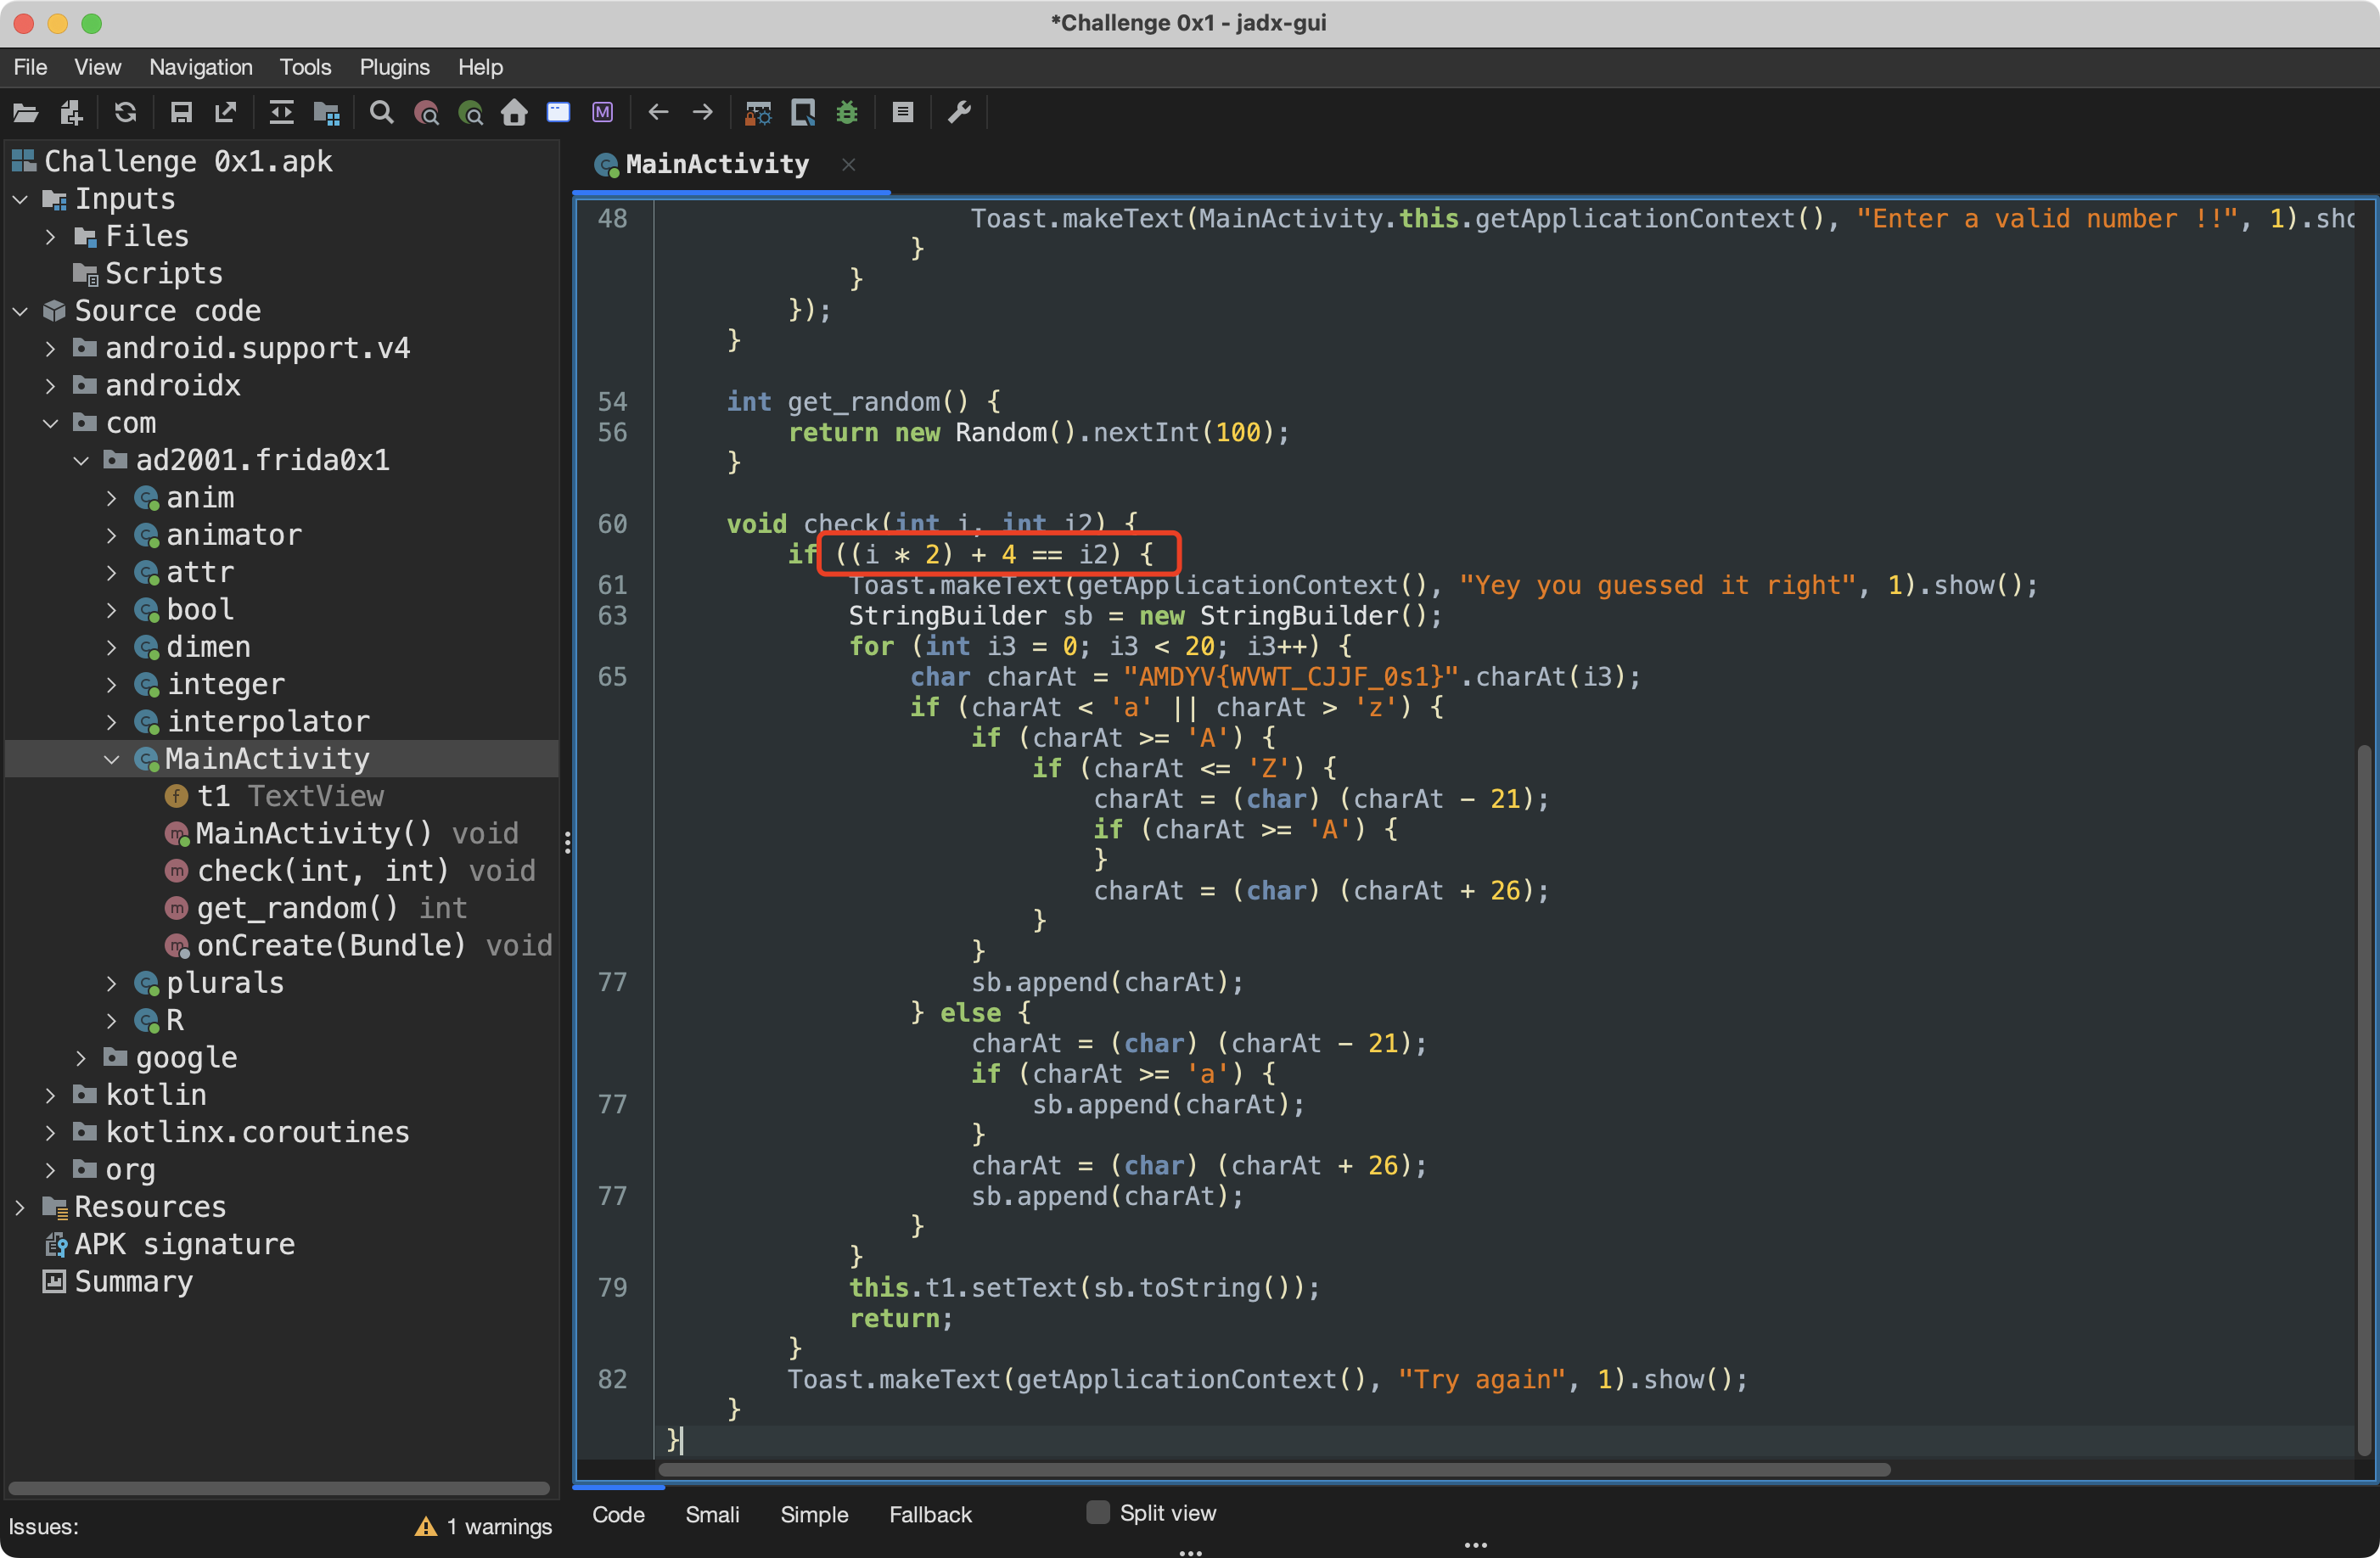
Task: Expand the android.support.v4 package
Action: pos(51,349)
